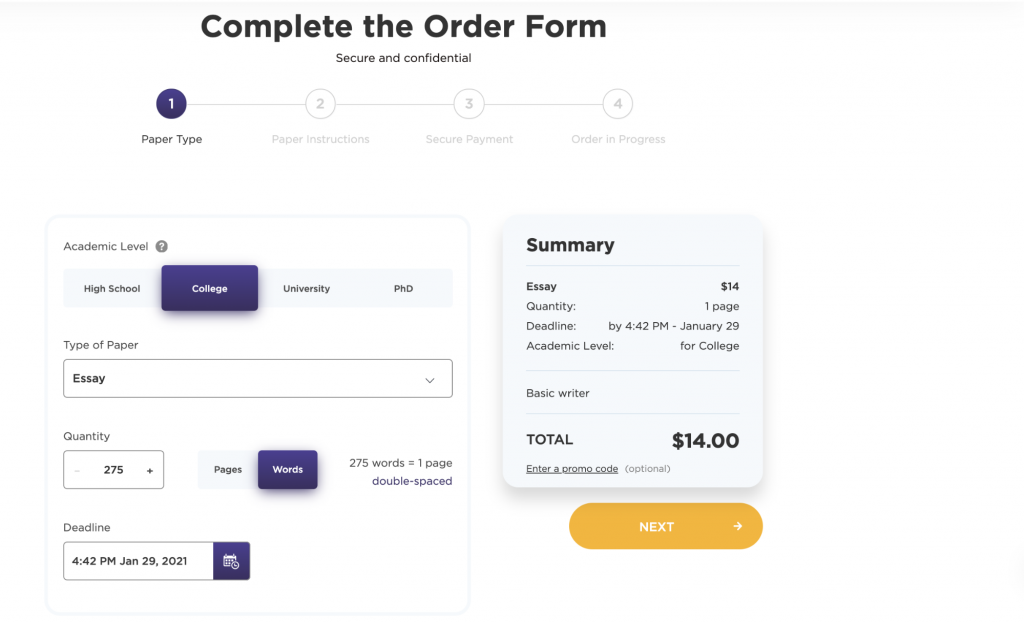
Task: Choose High School academic level
Action: pyautogui.click(x=112, y=288)
